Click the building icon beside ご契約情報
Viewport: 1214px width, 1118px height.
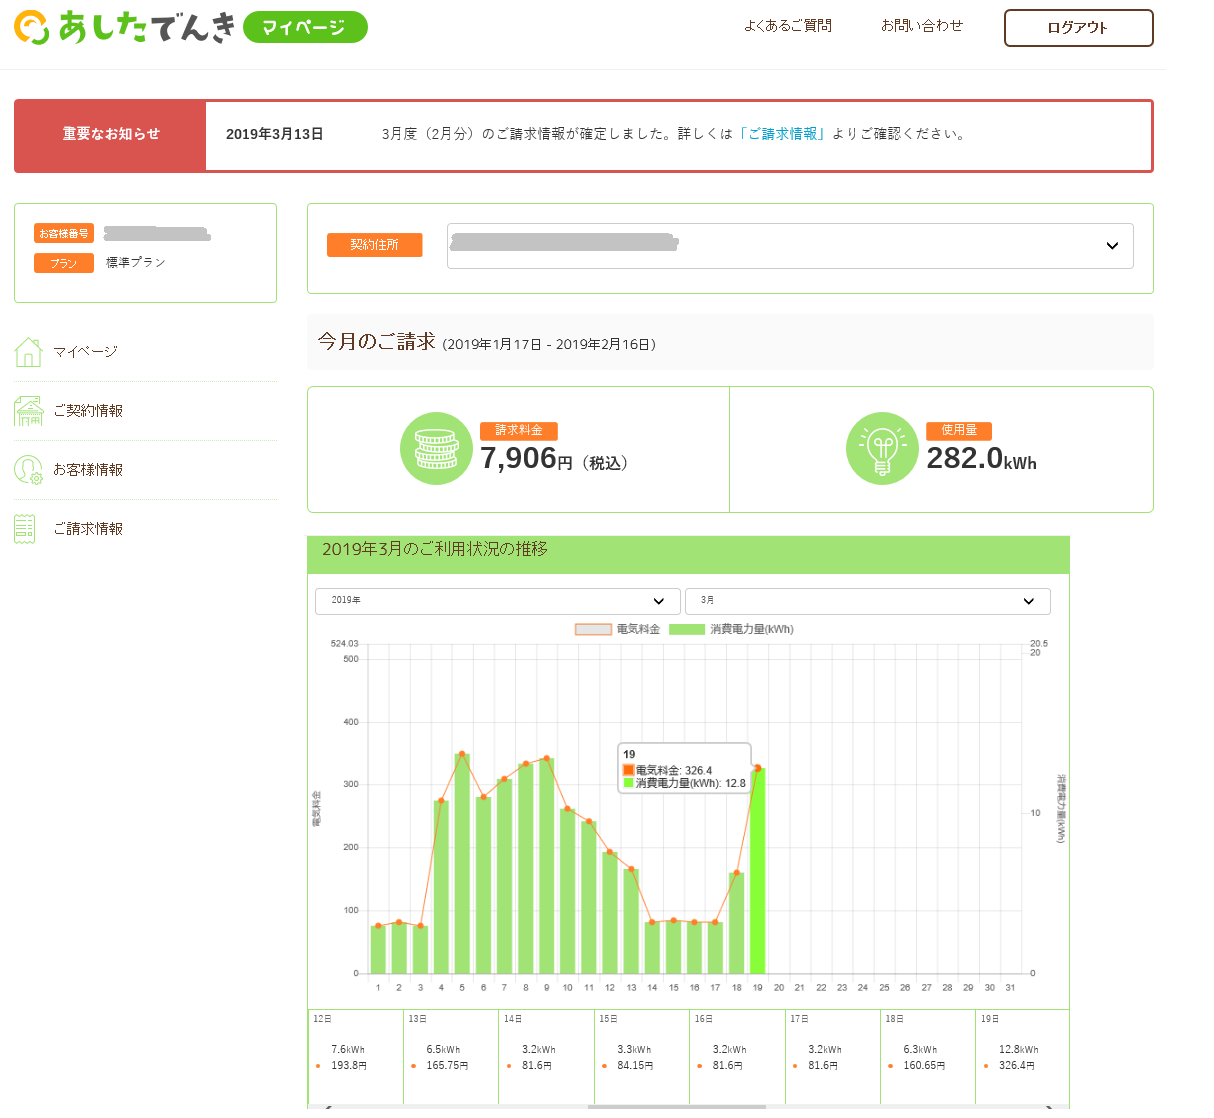pos(28,411)
